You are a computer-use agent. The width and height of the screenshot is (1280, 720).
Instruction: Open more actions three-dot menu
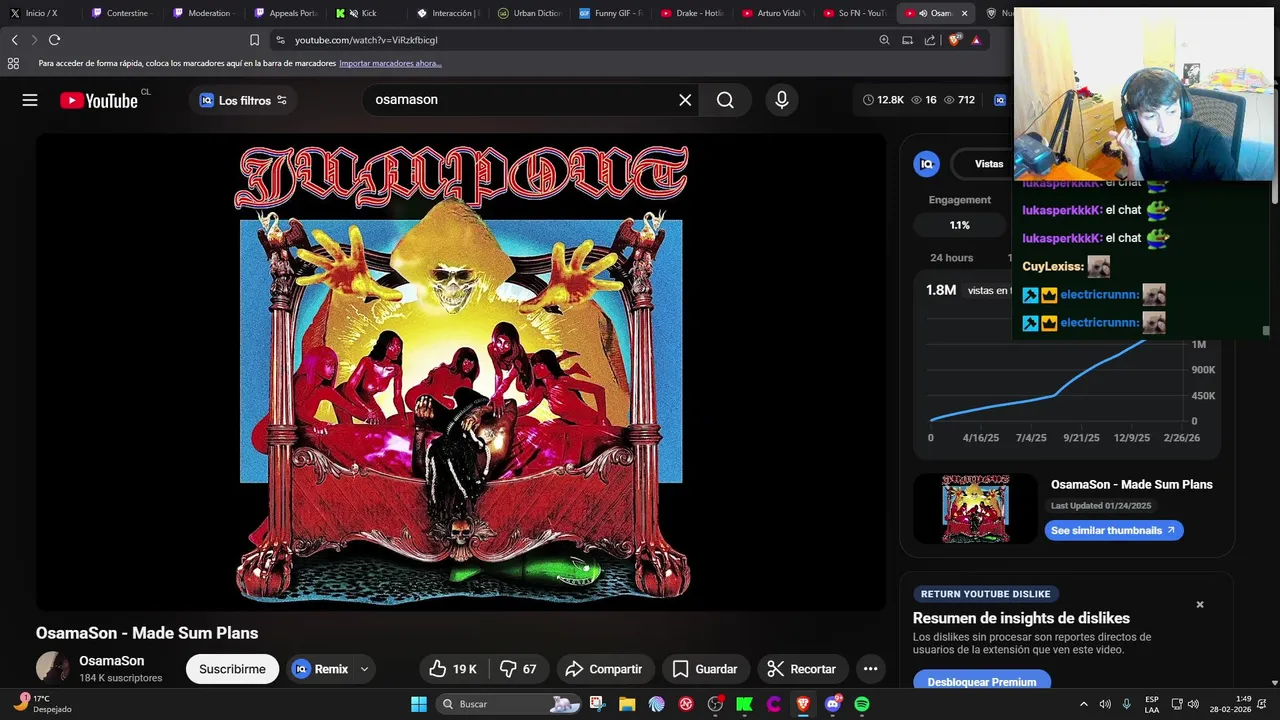click(870, 669)
